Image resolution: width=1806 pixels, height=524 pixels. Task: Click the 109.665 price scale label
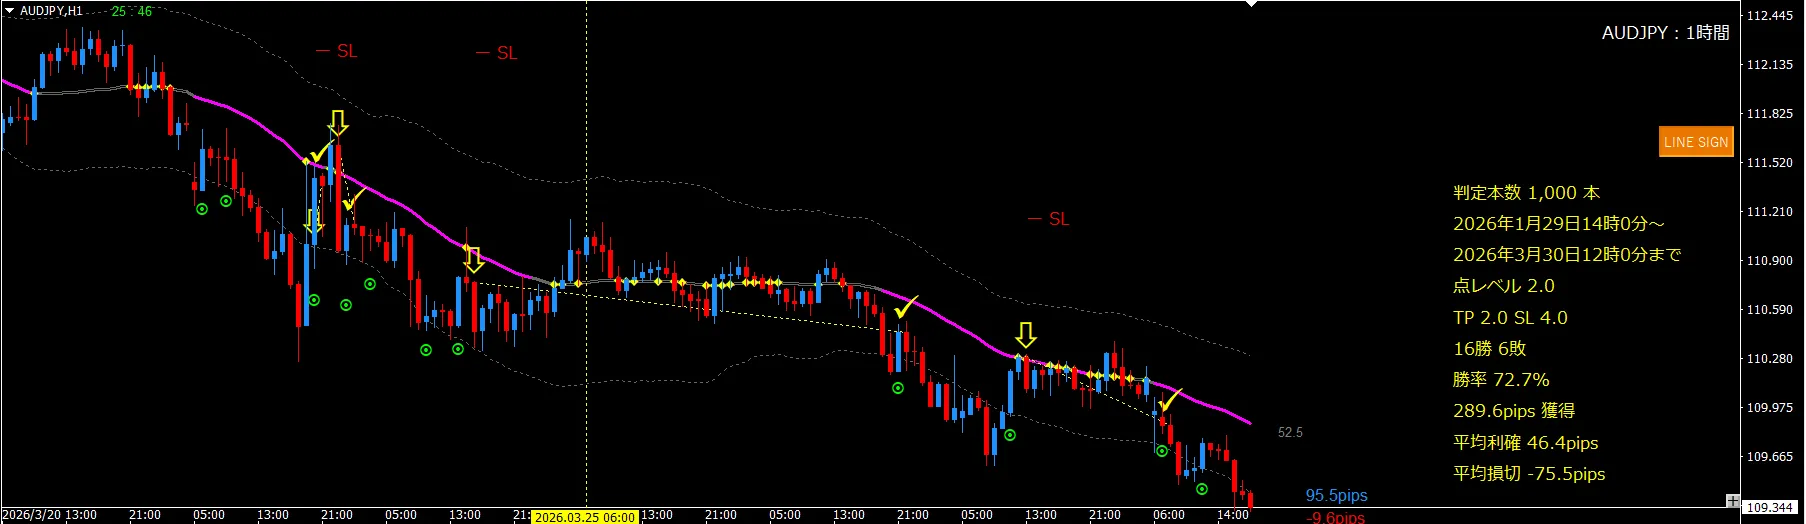[x=1769, y=457]
